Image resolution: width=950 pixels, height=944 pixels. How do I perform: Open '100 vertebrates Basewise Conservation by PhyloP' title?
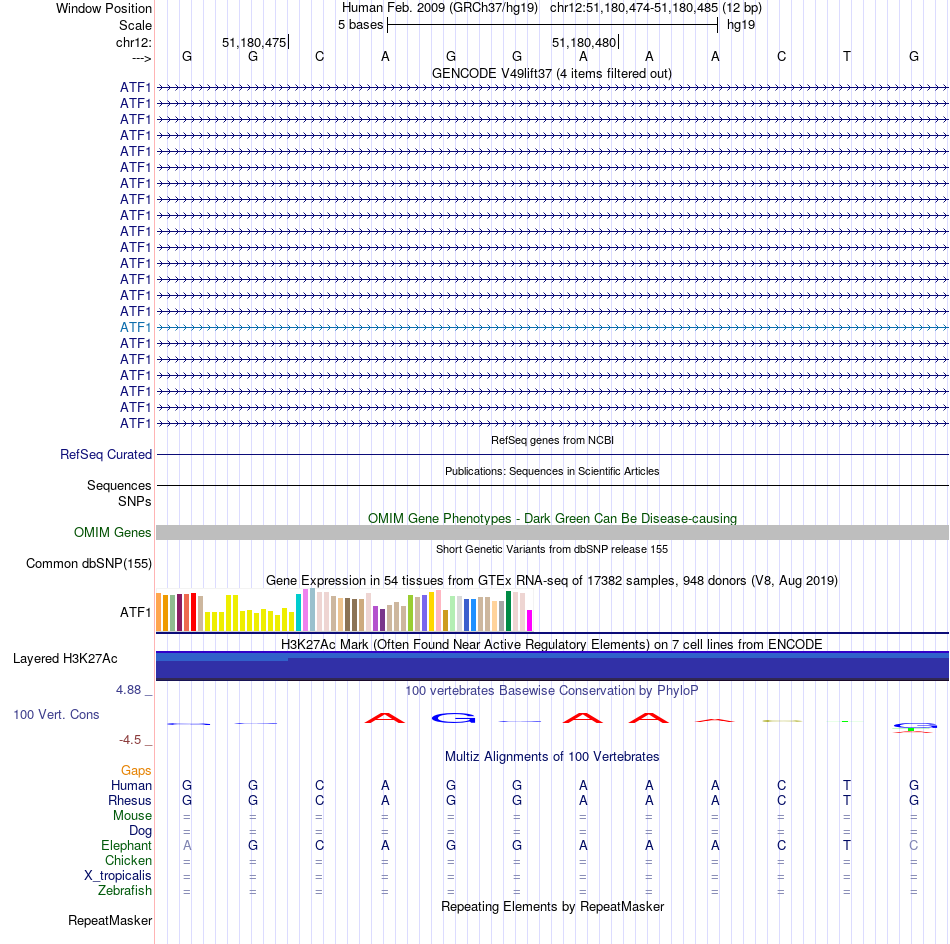coord(551,691)
